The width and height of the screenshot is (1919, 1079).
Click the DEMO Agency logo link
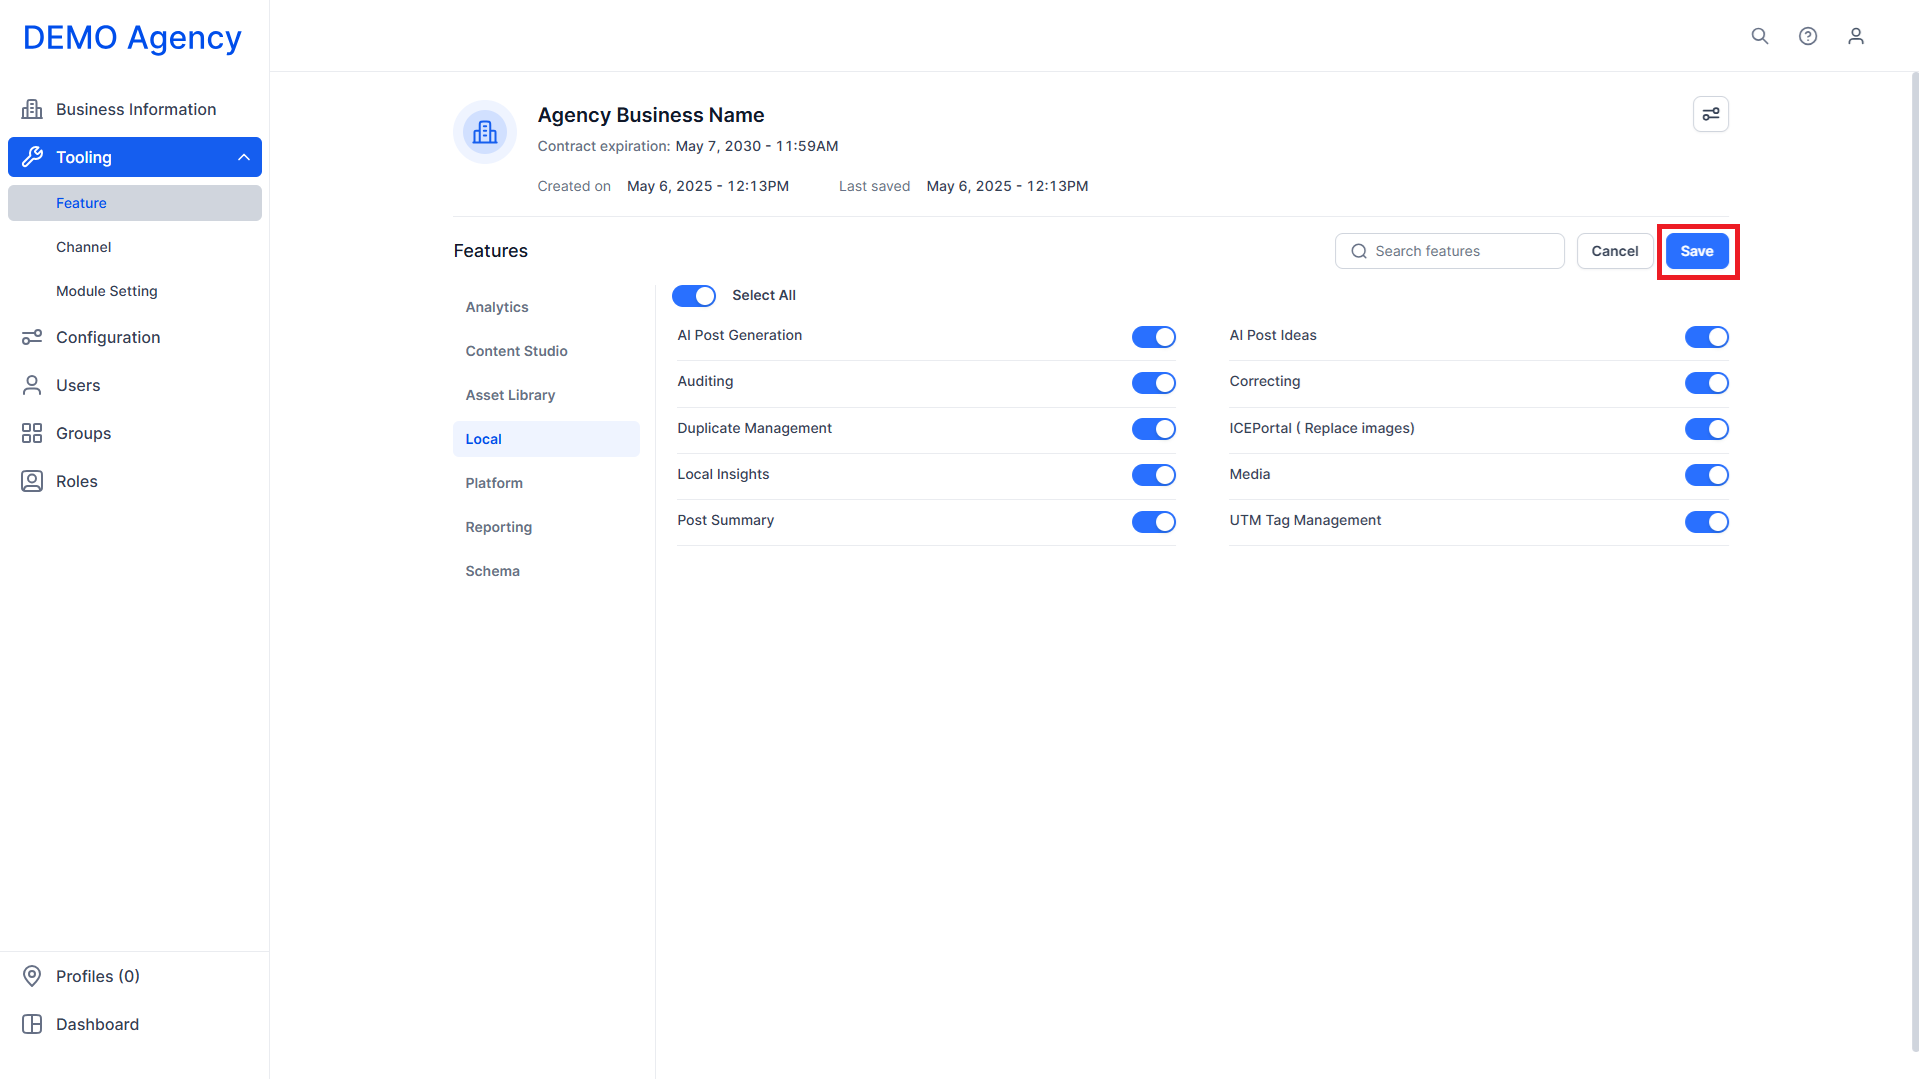132,37
